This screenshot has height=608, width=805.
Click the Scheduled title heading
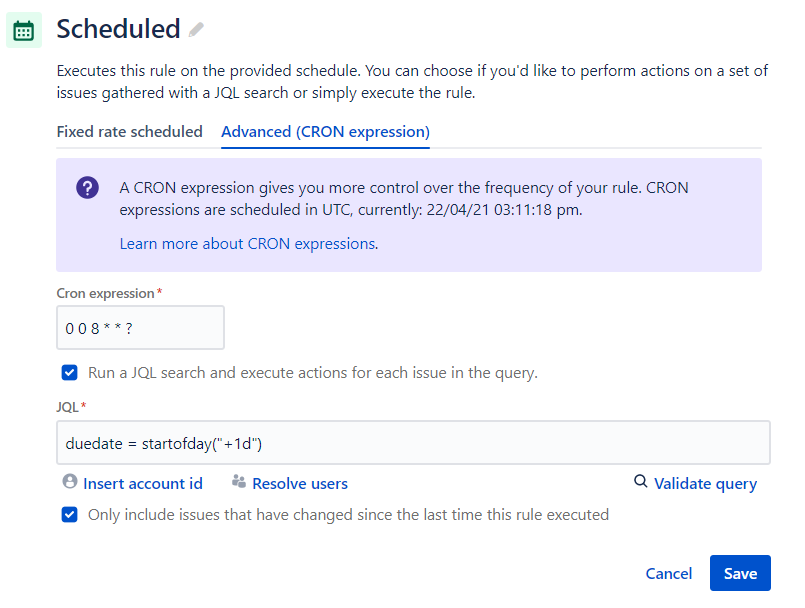(118, 29)
